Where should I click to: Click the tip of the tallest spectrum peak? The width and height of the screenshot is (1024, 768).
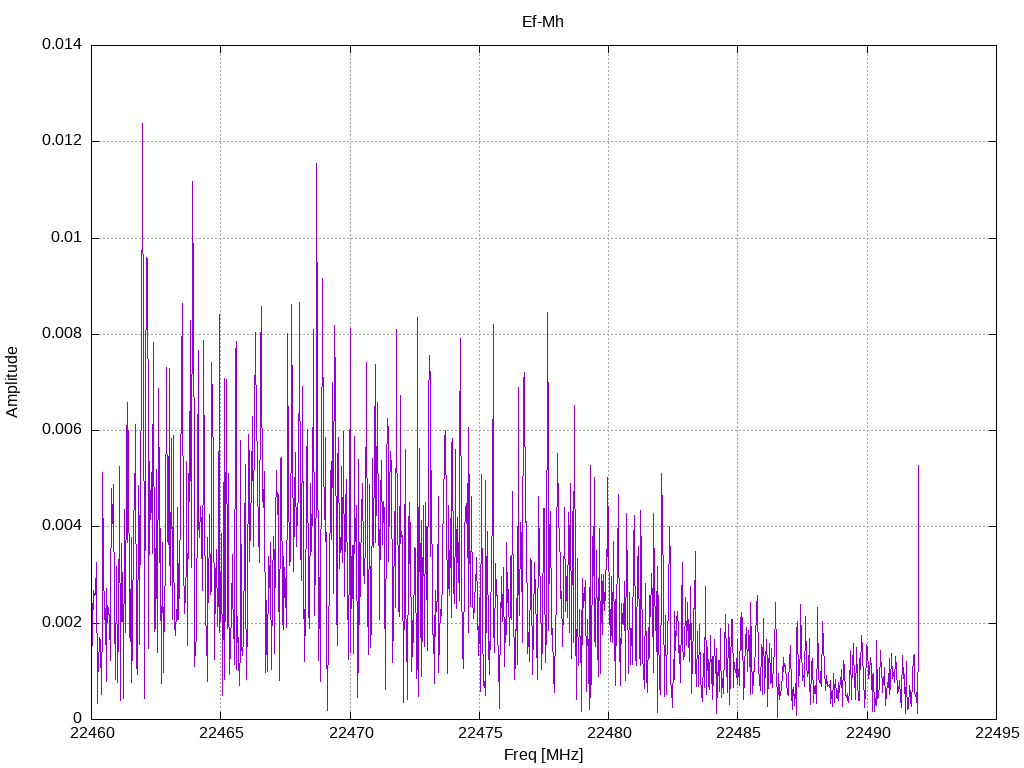142,124
